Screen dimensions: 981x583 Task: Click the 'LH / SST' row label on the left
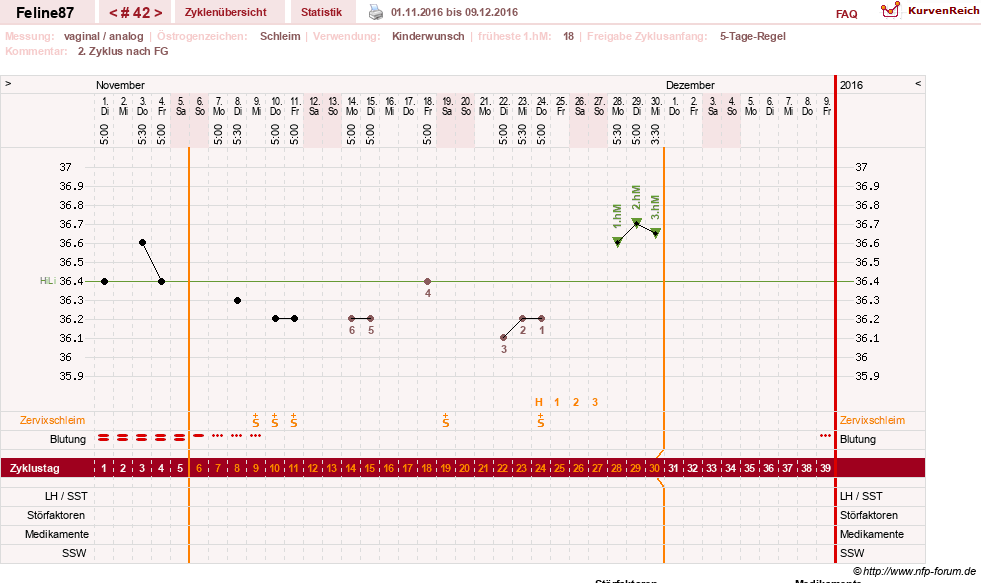click(66, 496)
